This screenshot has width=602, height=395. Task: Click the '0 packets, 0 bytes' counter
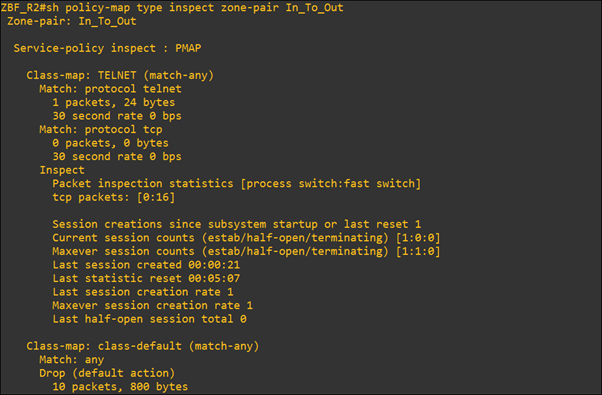click(x=110, y=143)
